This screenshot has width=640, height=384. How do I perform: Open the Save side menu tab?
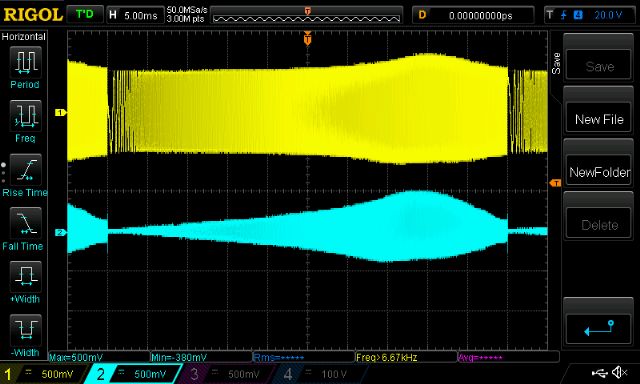coord(556,63)
